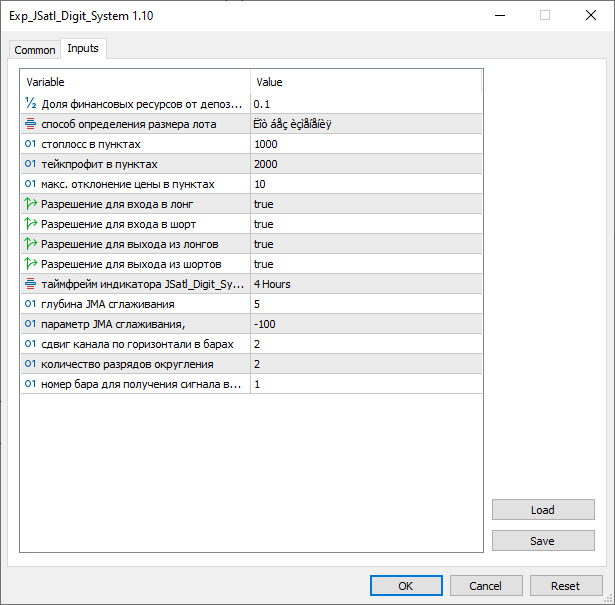Click the integer icon beside стоплосс в пунктах

coord(30,144)
